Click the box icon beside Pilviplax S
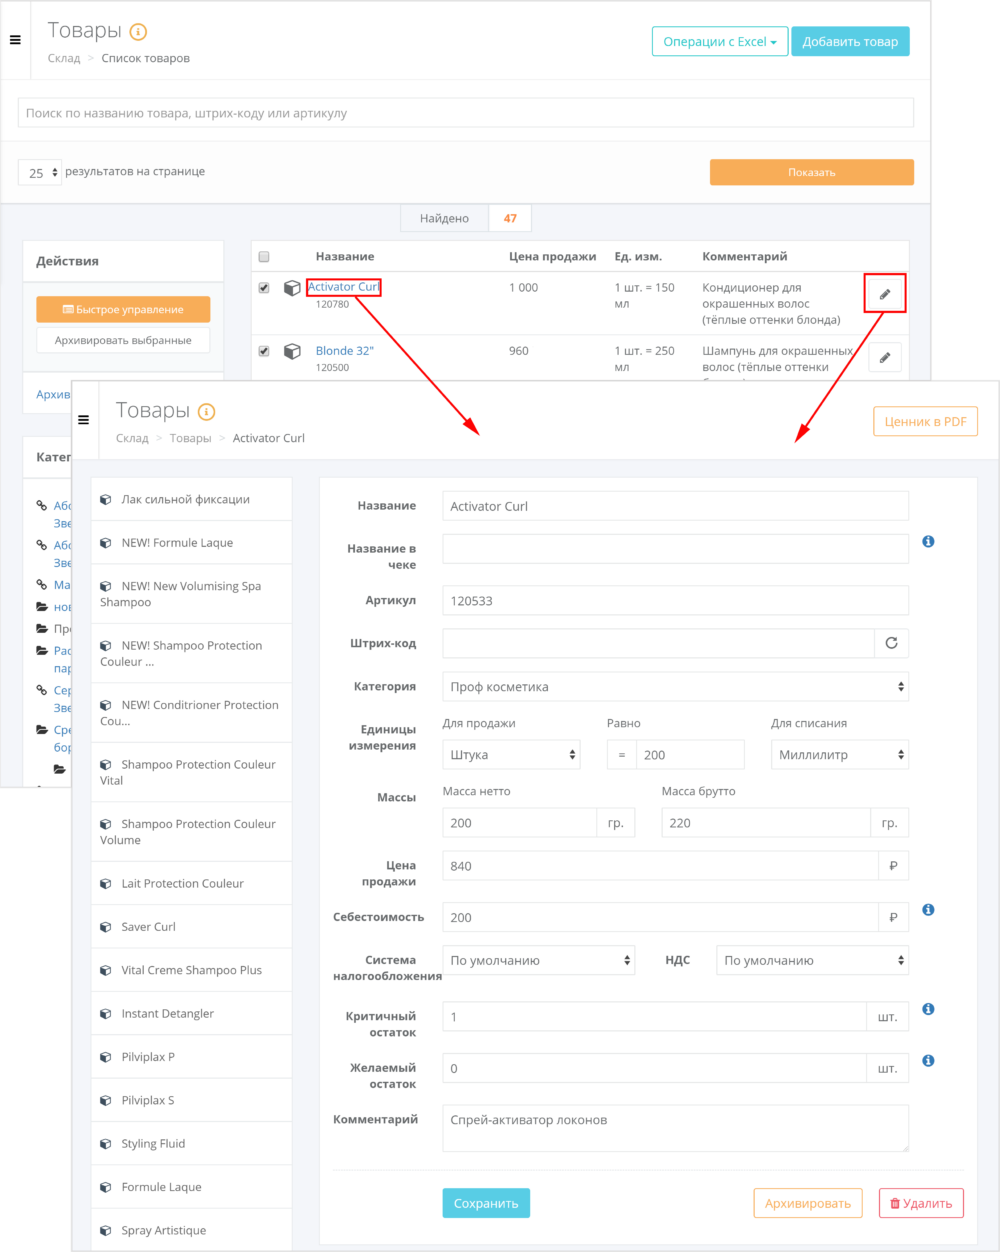This screenshot has width=1000, height=1252. tap(106, 1101)
